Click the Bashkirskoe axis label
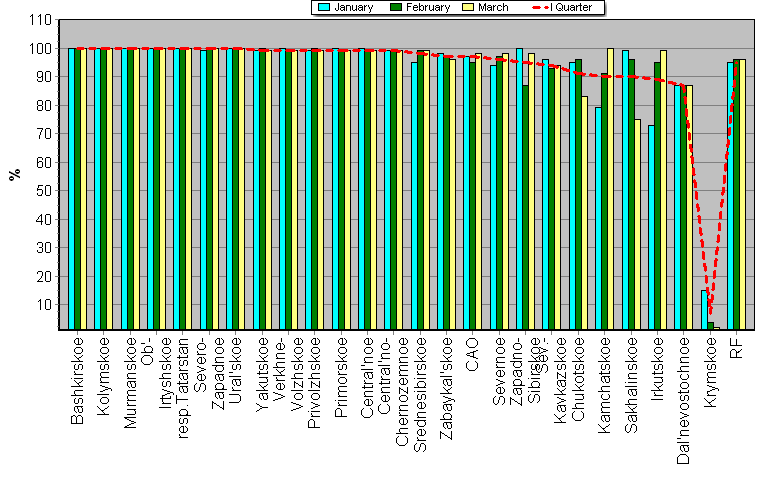This screenshot has height=479, width=777. 77,381
